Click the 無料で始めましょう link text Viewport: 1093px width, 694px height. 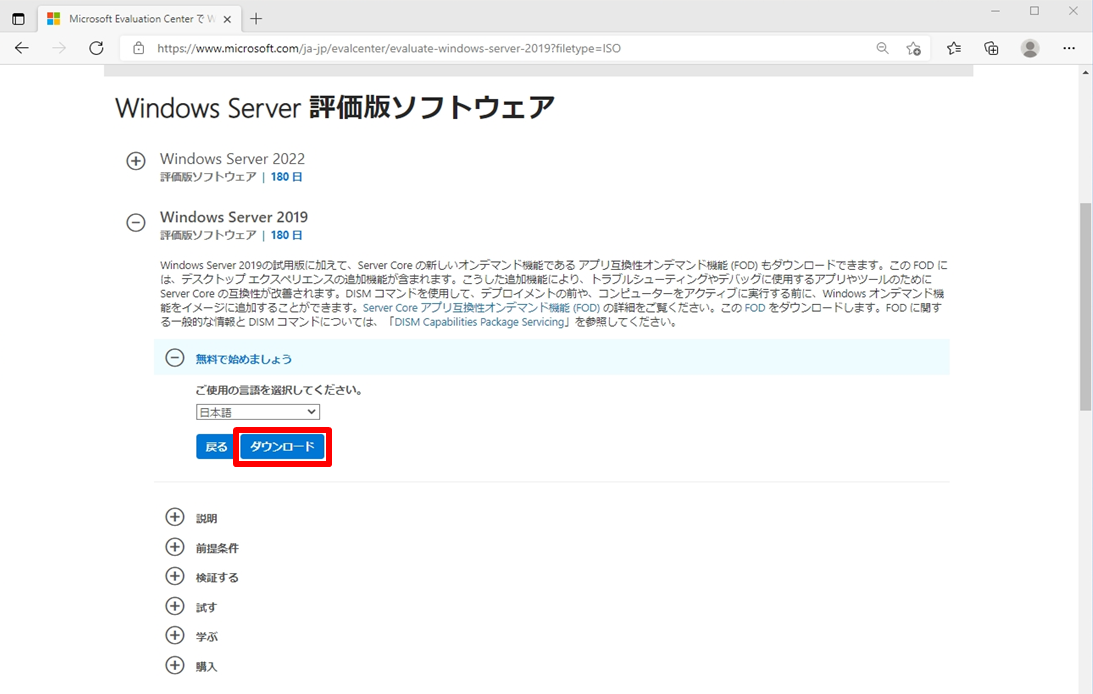point(243,359)
